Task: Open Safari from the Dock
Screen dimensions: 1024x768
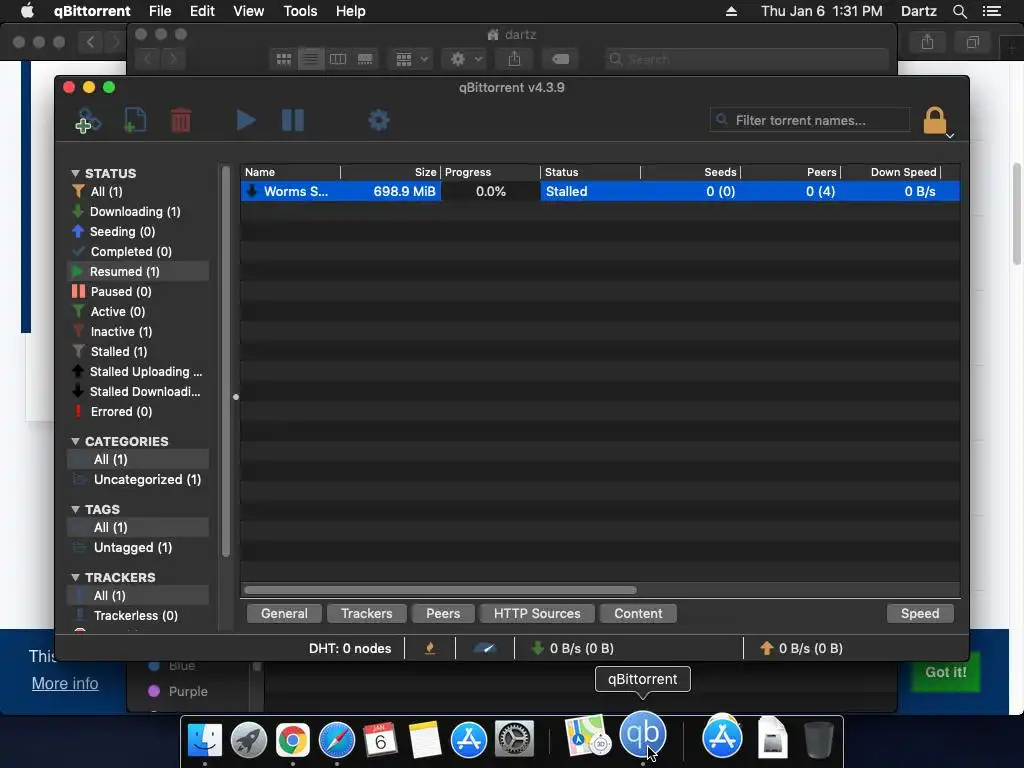Action: 336,740
